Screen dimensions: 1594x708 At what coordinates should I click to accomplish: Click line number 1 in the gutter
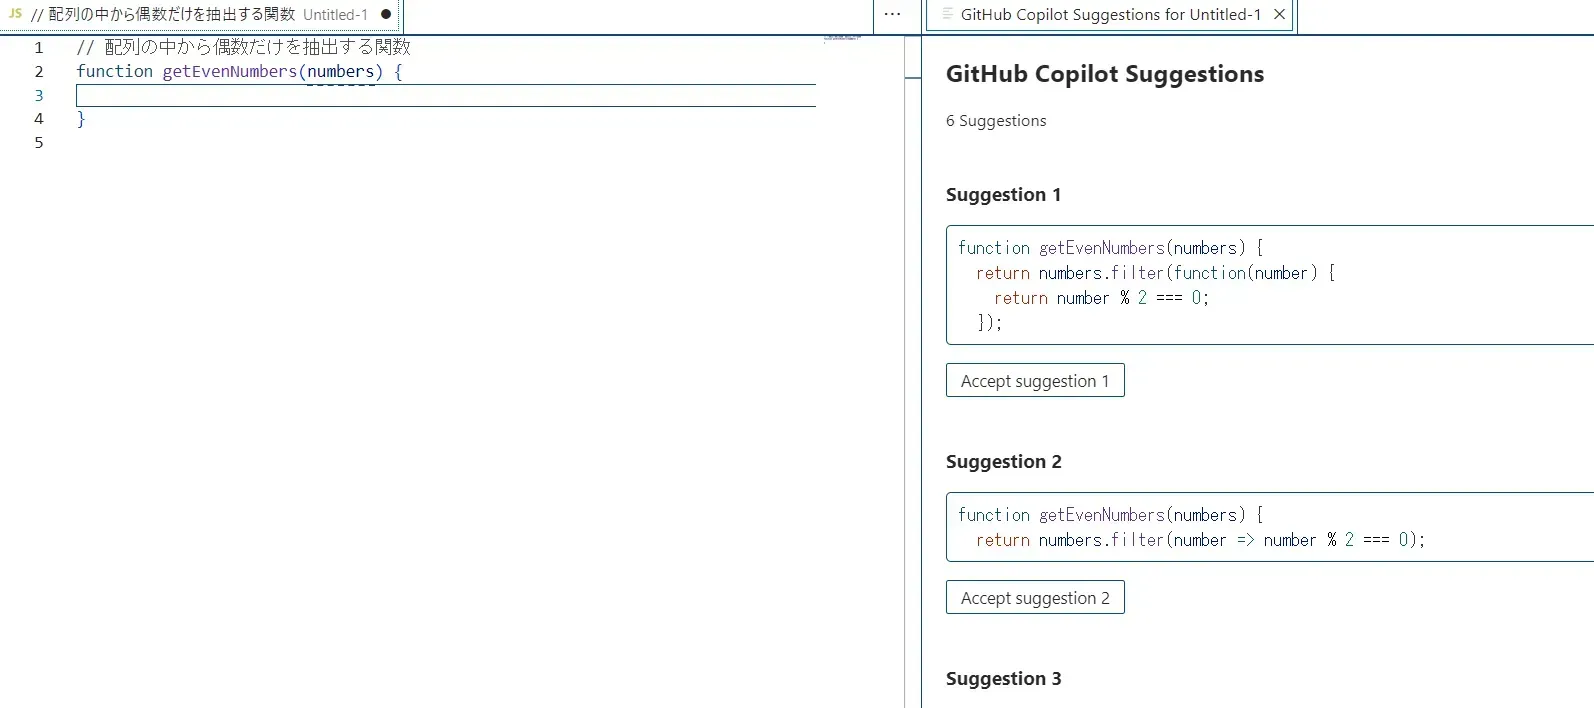pos(39,47)
